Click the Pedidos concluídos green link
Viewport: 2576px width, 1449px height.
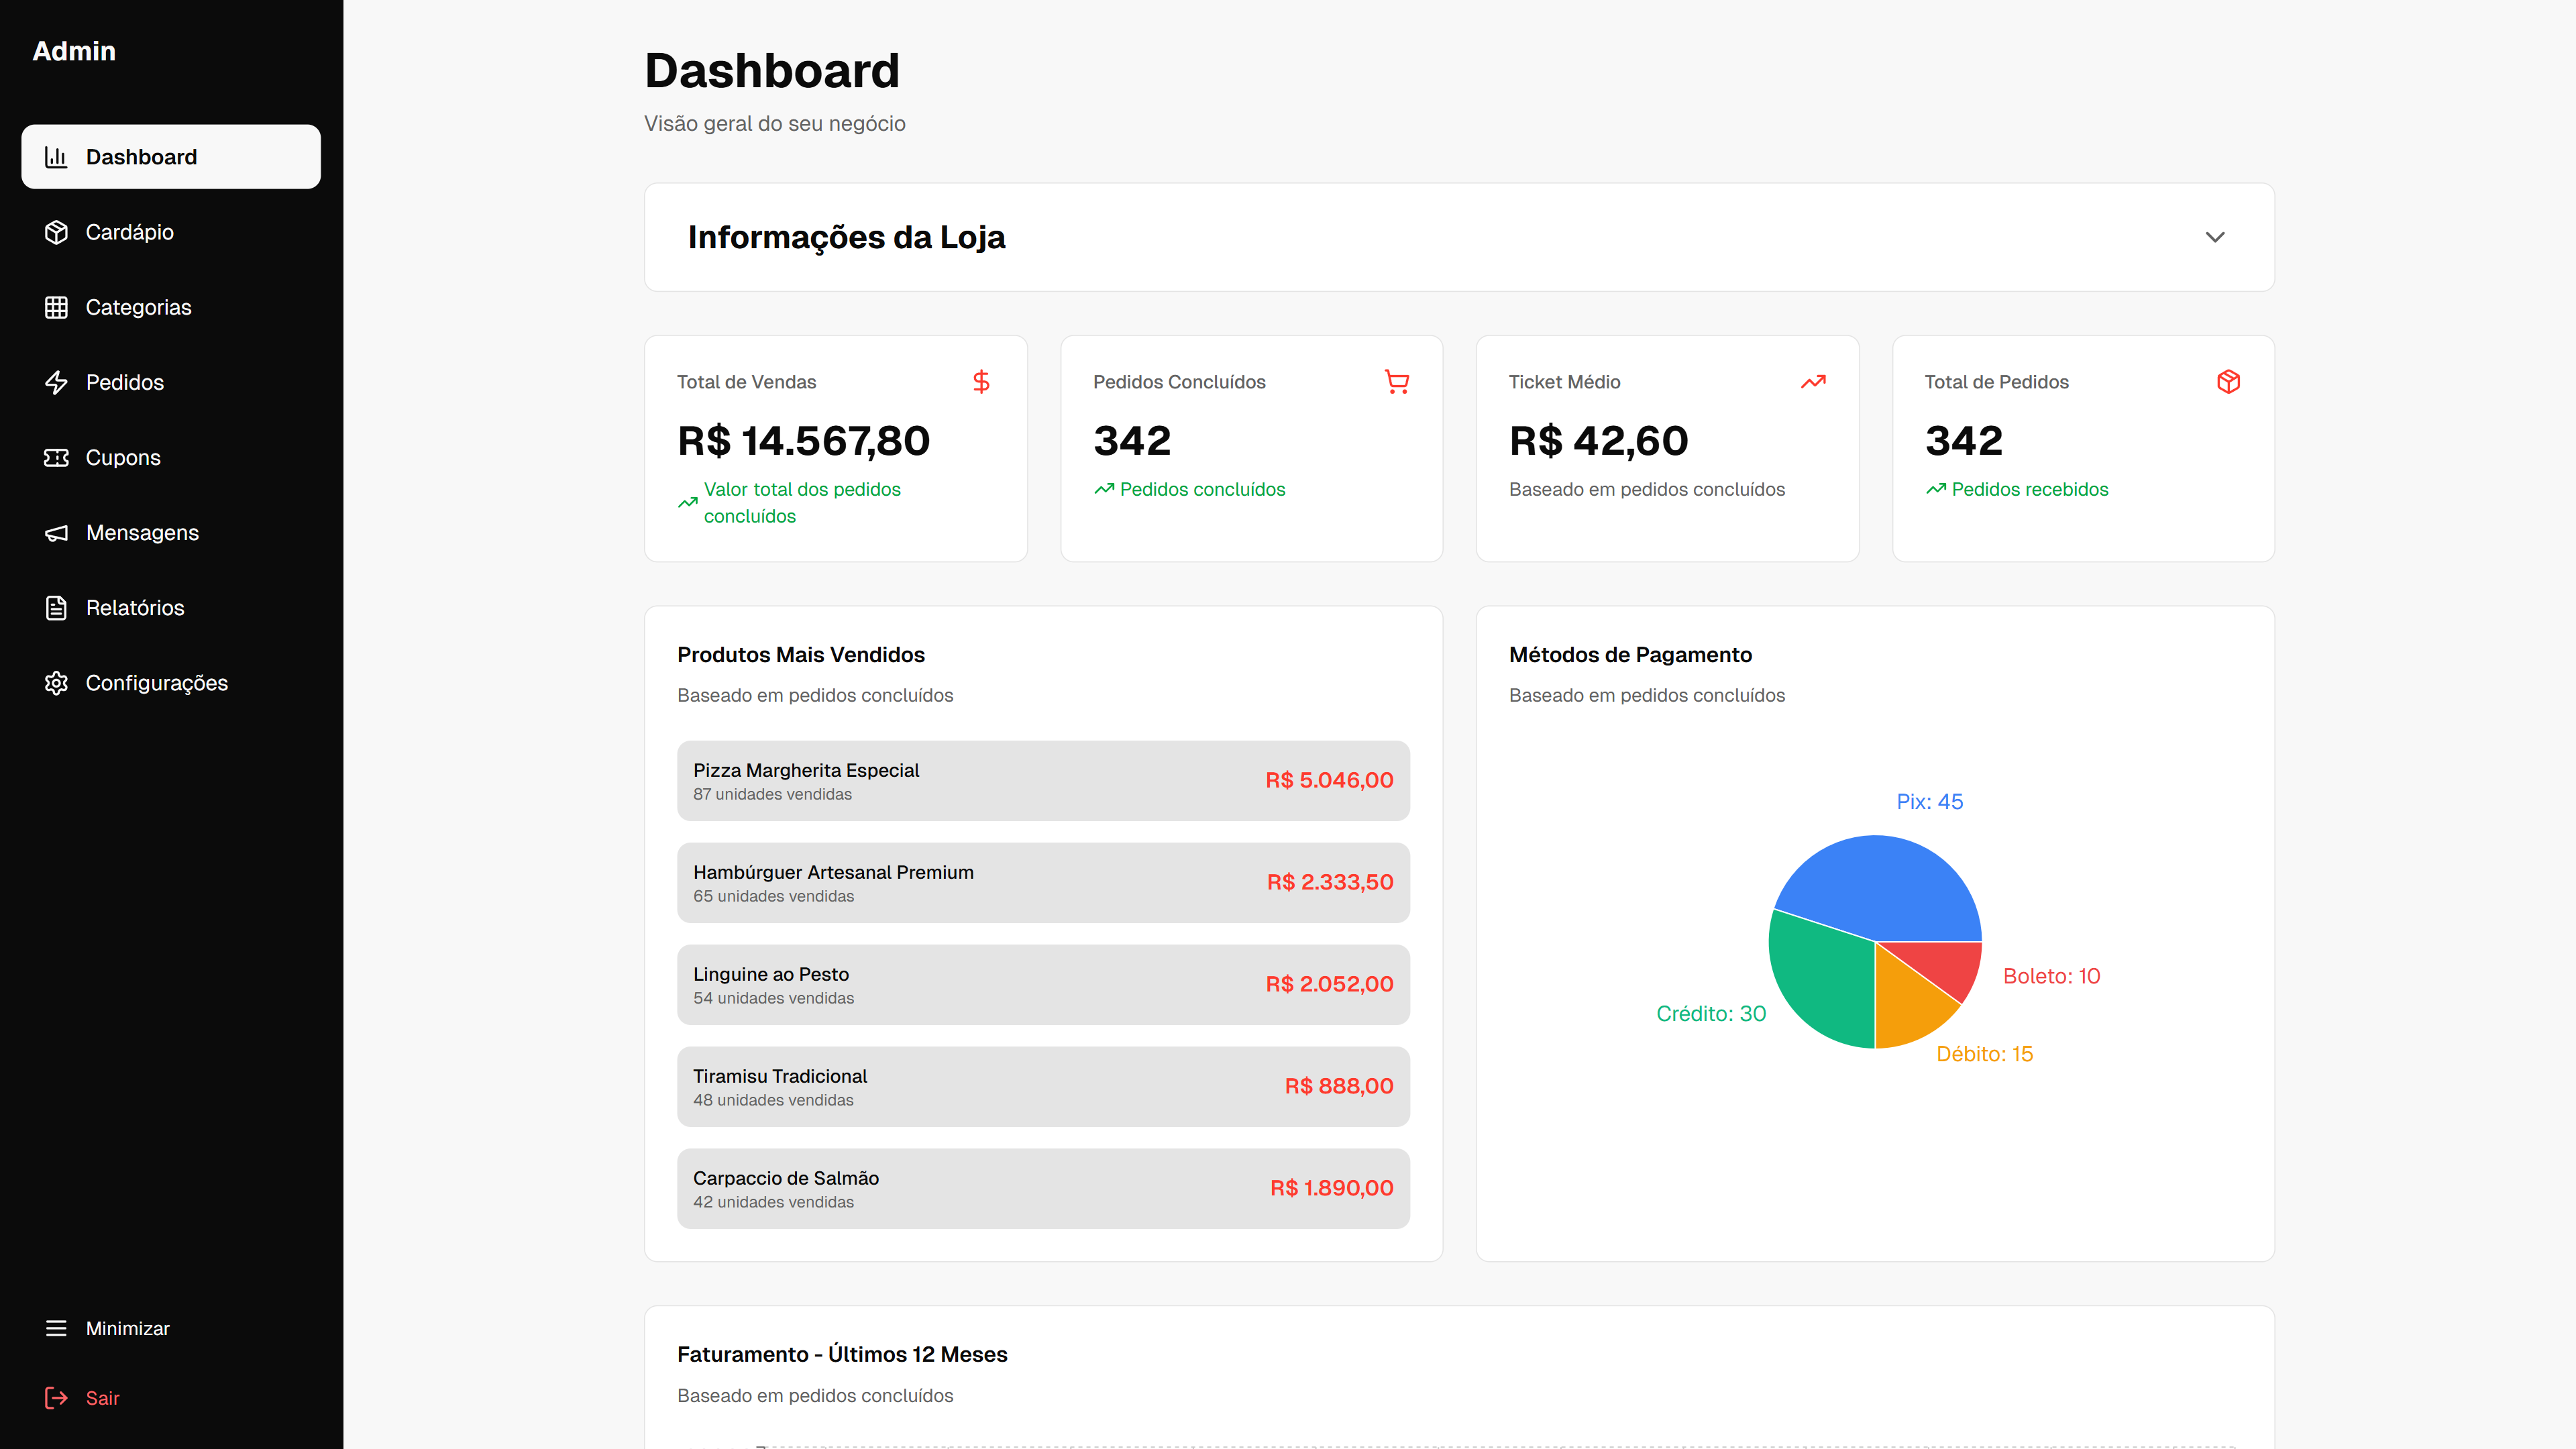coord(1201,489)
